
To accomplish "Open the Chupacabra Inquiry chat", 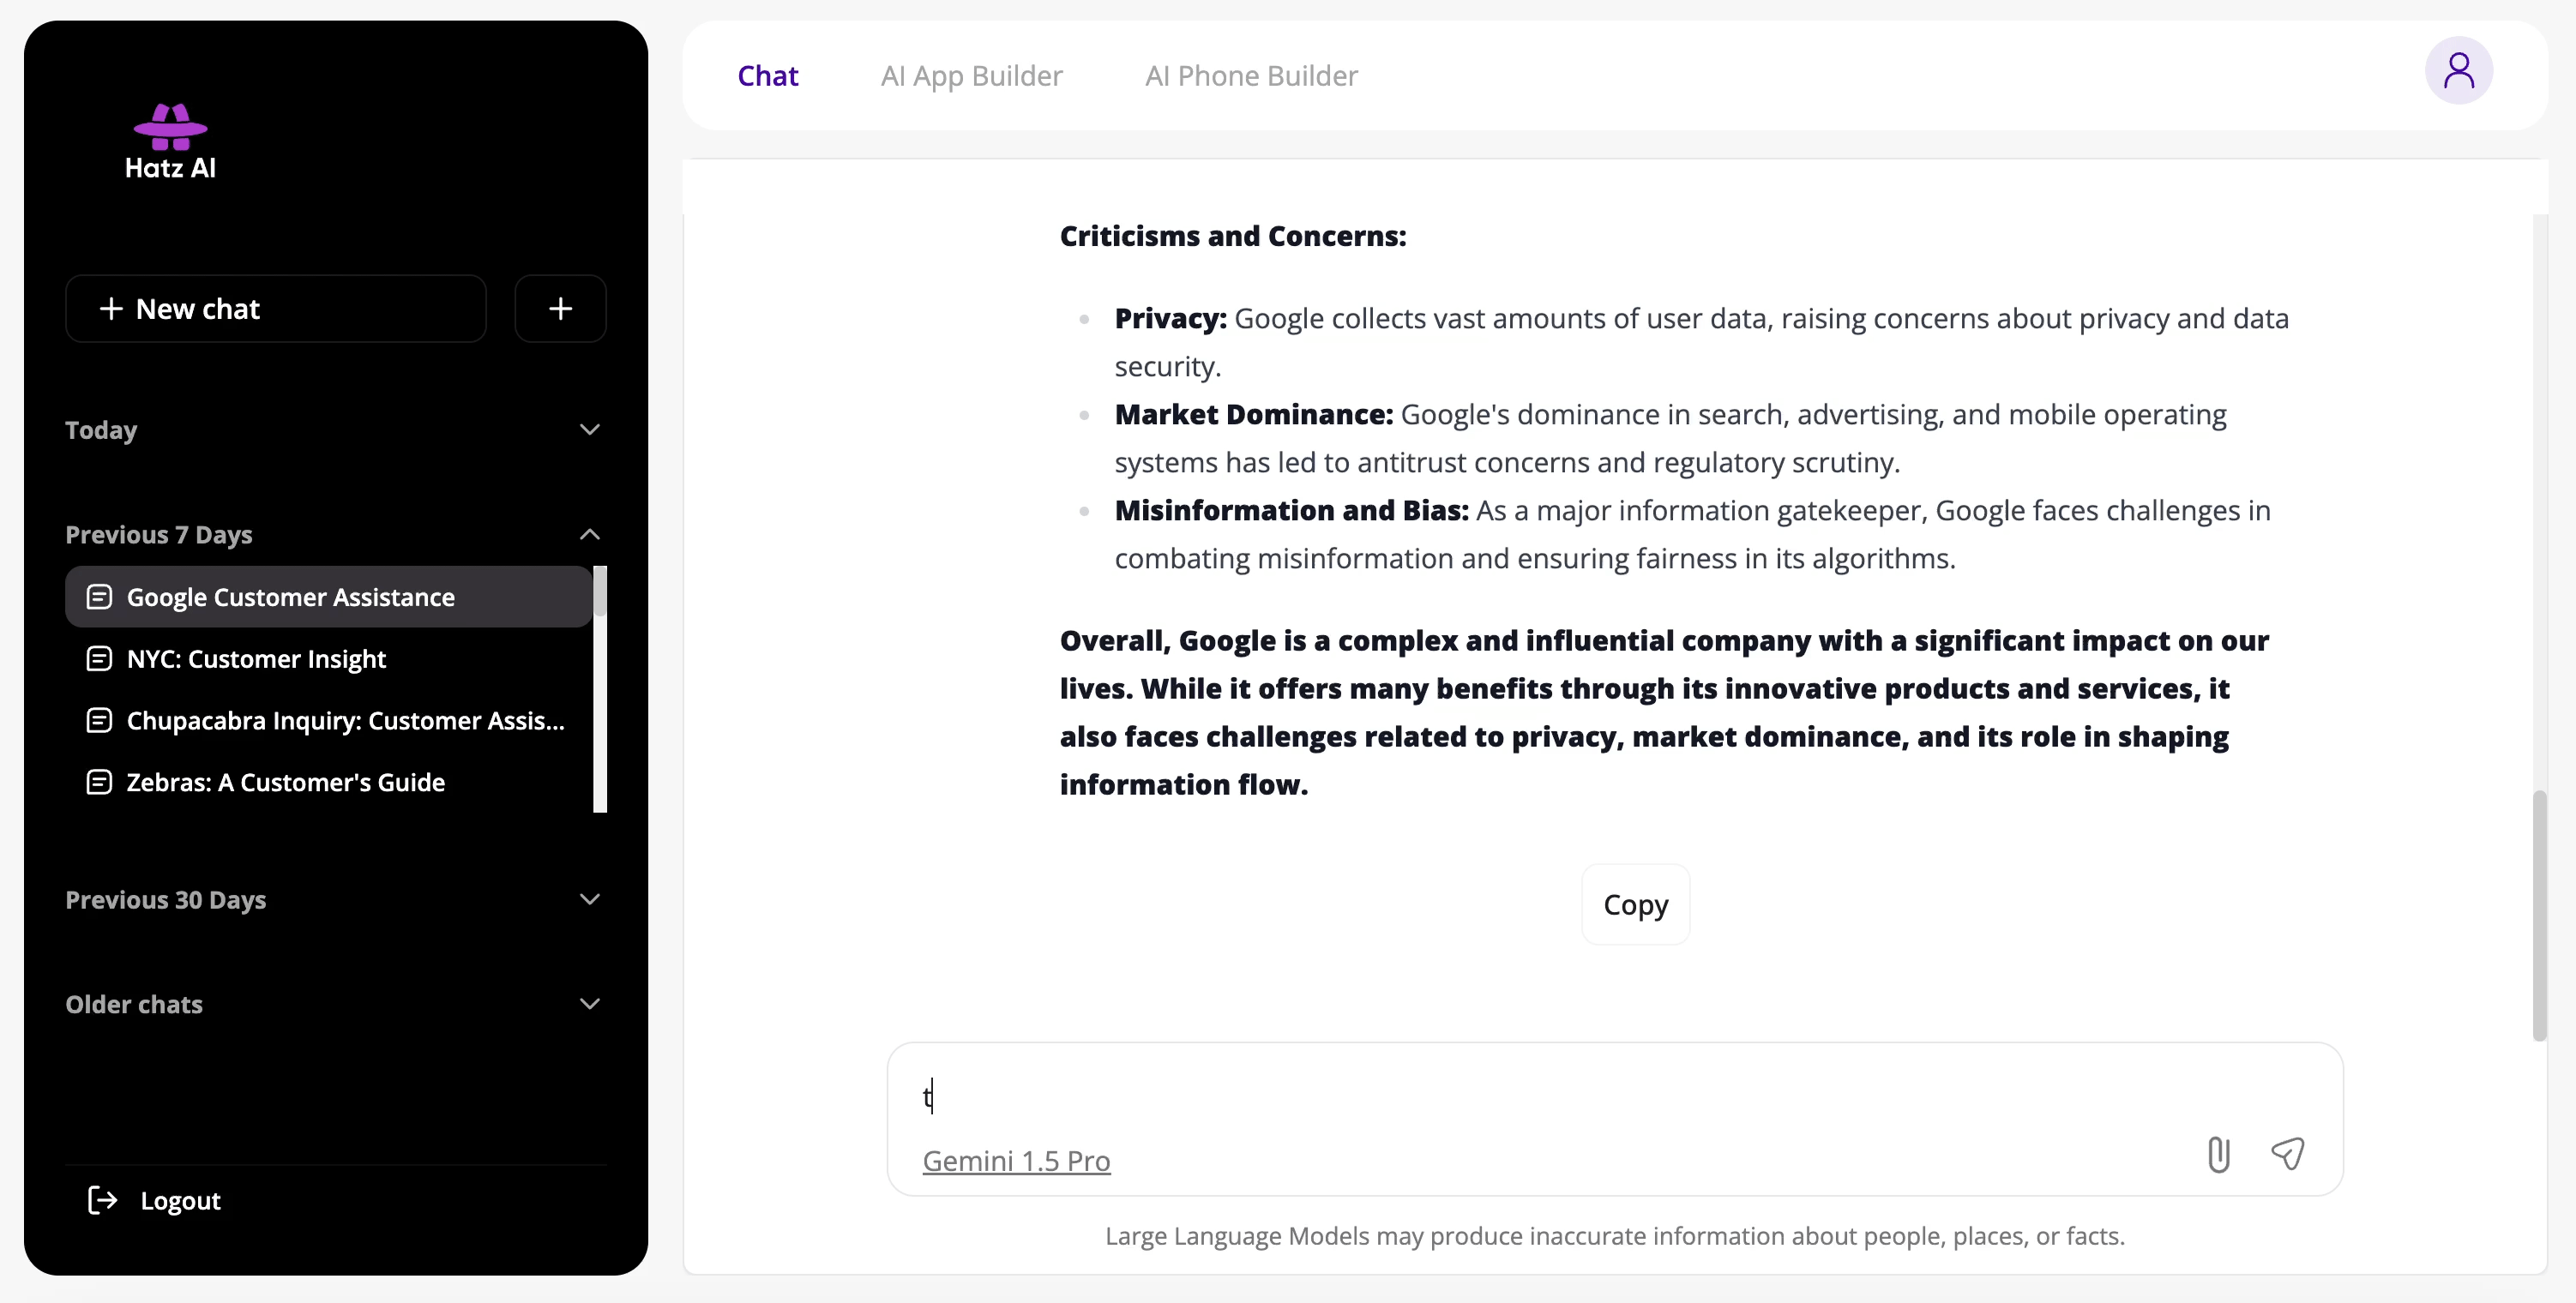I will pyautogui.click(x=329, y=720).
